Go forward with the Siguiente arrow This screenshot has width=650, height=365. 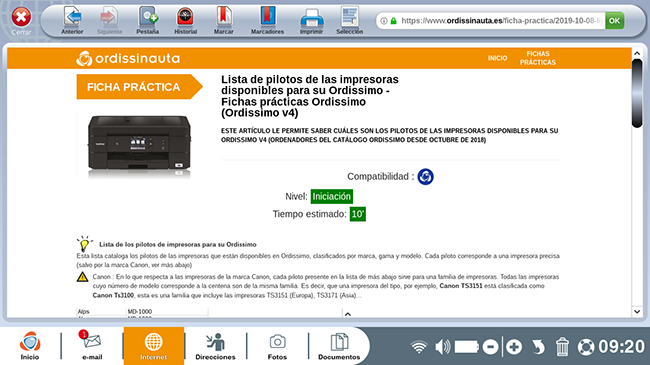pos(109,20)
